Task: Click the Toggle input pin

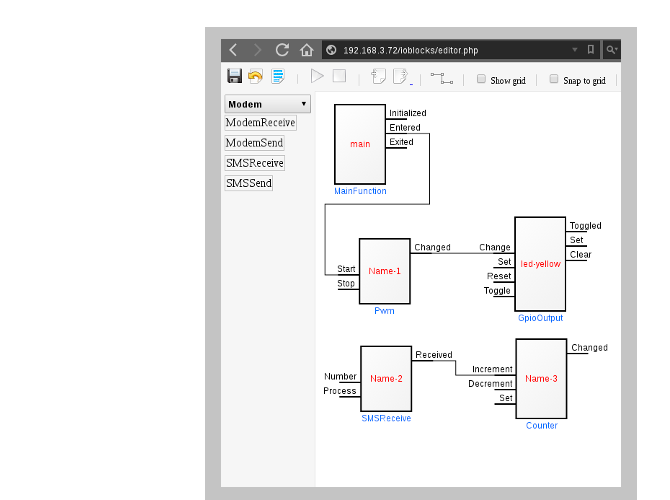Action: [x=497, y=291]
